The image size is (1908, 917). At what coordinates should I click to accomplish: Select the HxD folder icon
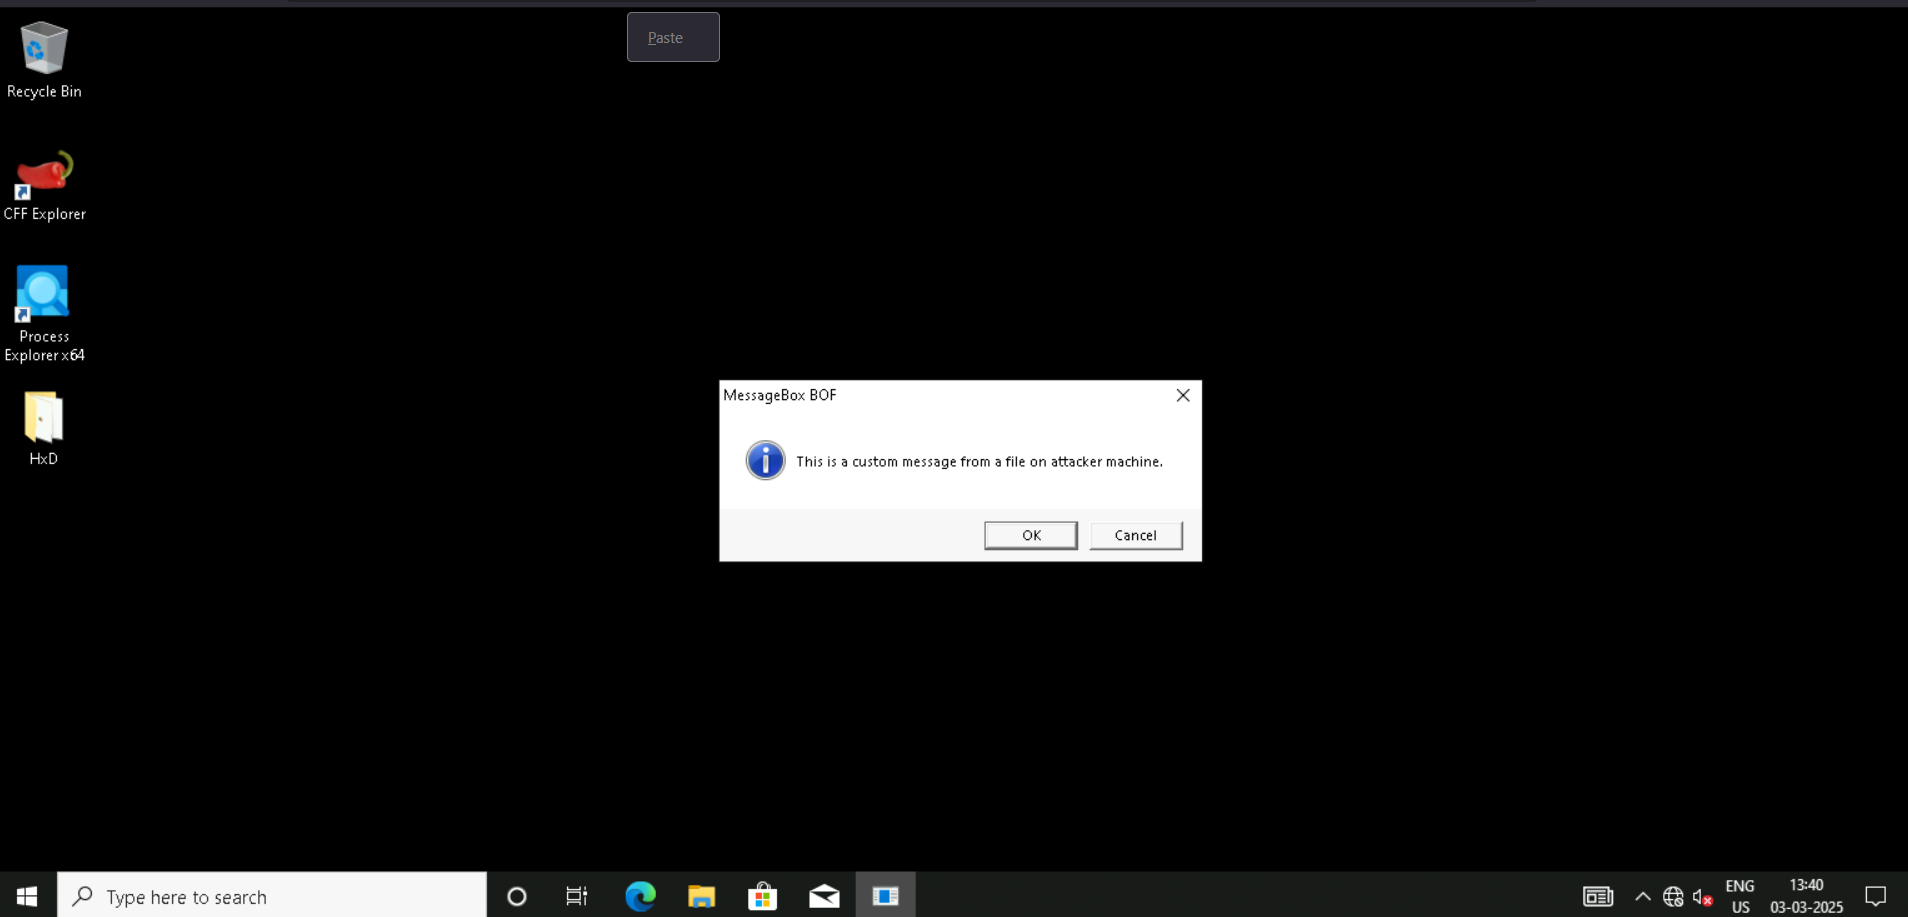pos(43,428)
